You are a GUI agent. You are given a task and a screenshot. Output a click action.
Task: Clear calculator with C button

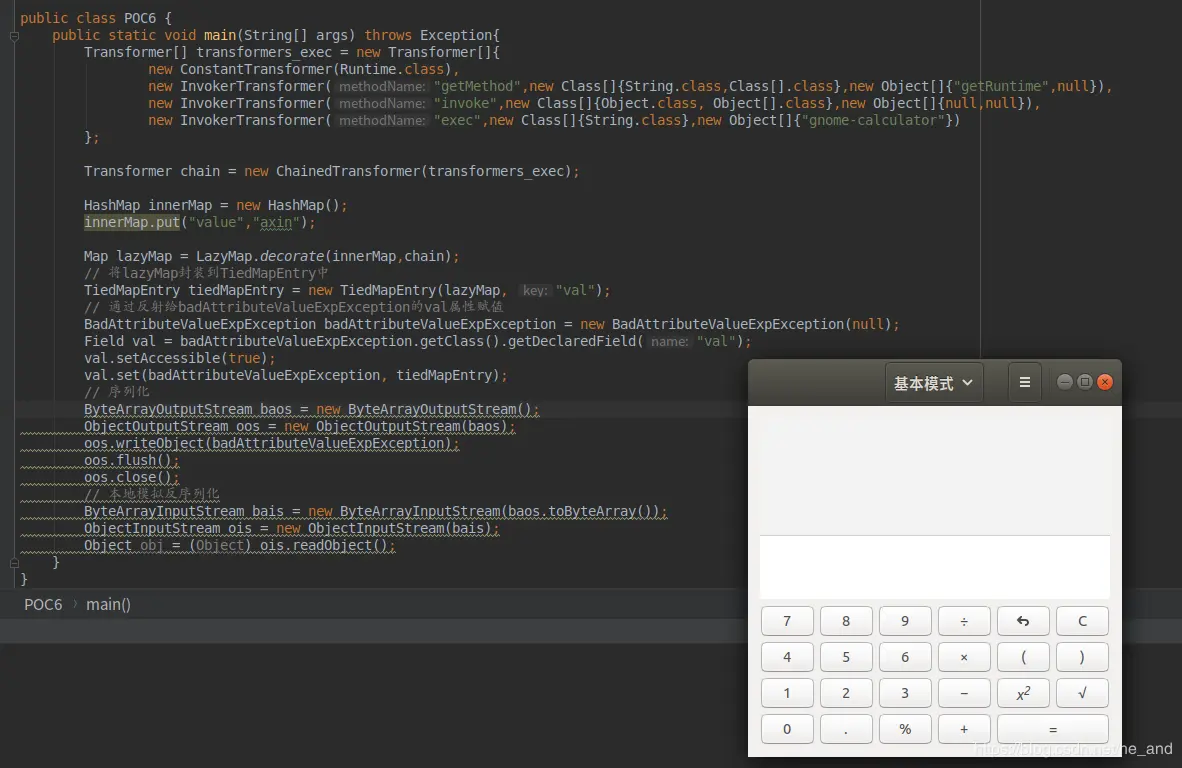pyautogui.click(x=1082, y=621)
